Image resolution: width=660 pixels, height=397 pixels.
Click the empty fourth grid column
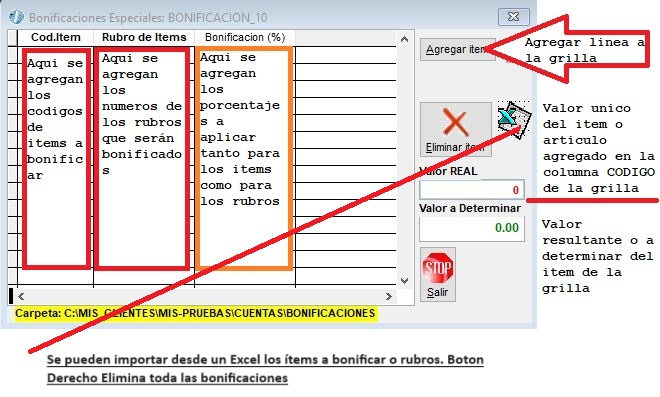pos(346,164)
